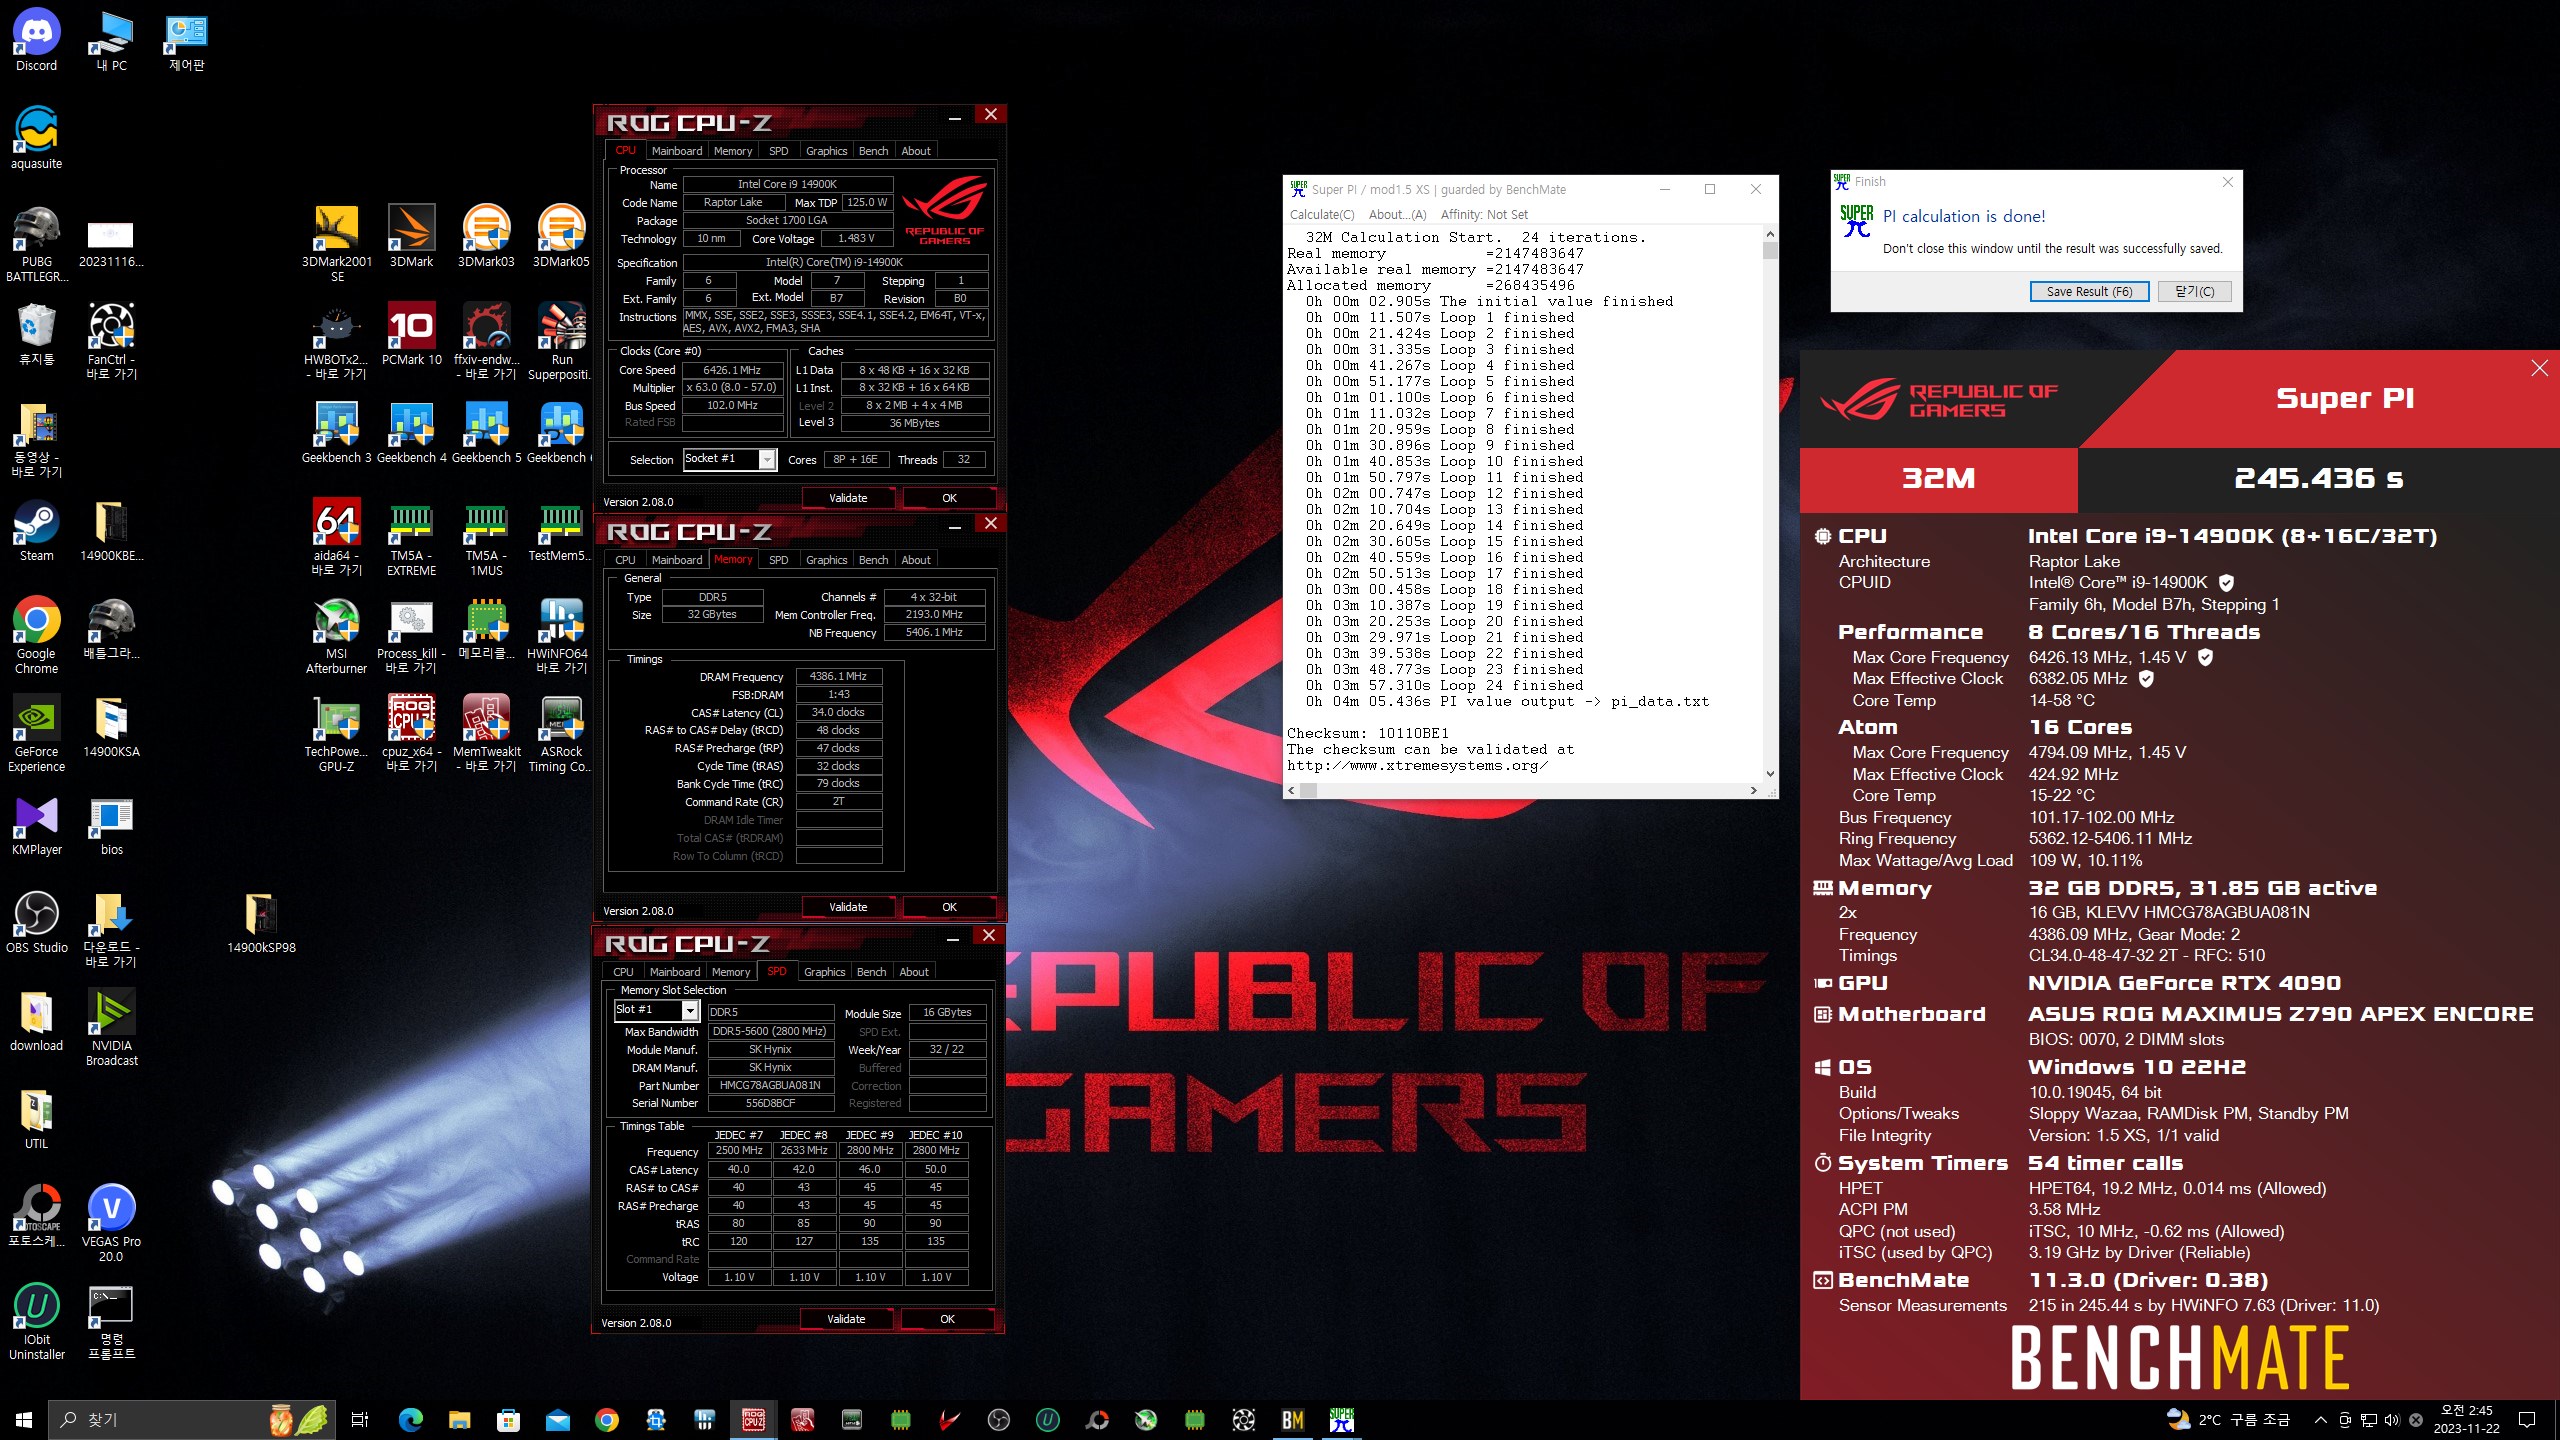Screen dimensions: 2560x1440
Task: Open the Steam desktop icon
Action: pyautogui.click(x=36, y=530)
